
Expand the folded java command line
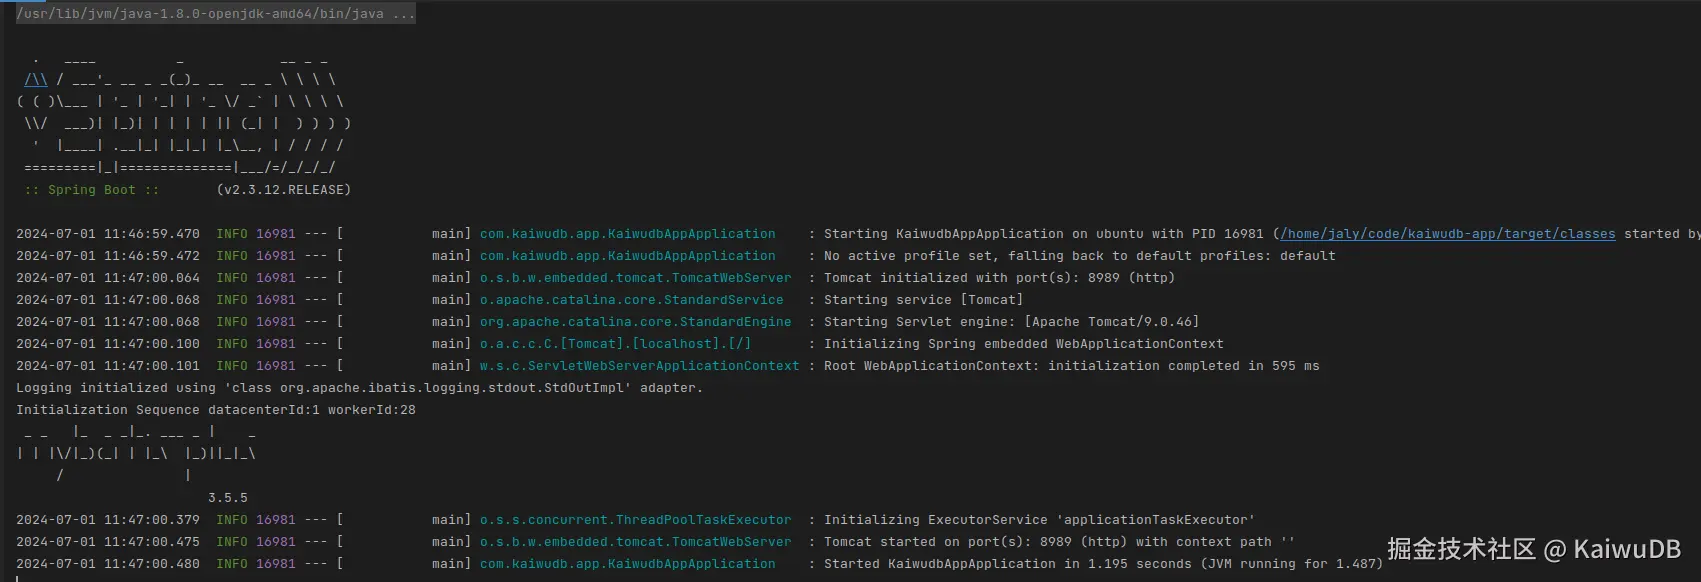tap(403, 14)
